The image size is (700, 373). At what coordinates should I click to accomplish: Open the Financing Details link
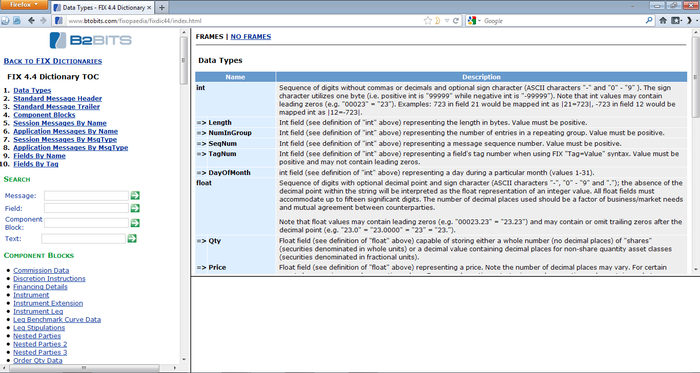[x=40, y=287]
